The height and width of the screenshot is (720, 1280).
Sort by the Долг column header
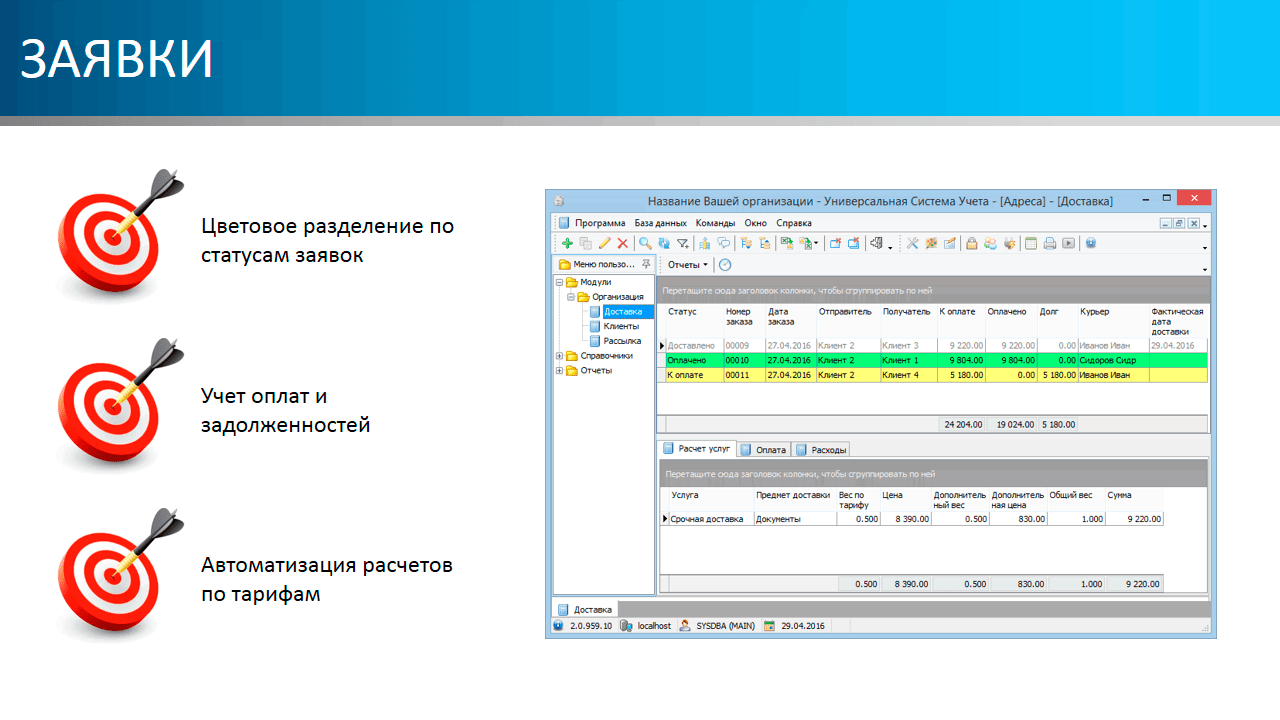(x=1057, y=321)
